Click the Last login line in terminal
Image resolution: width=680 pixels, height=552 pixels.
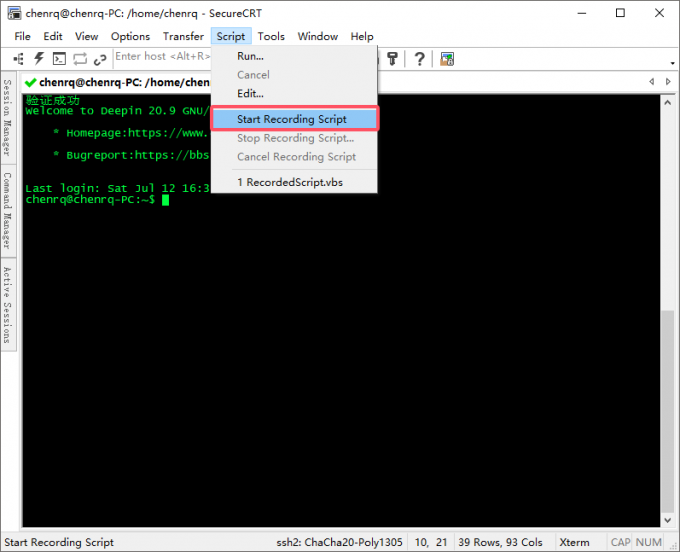[x=118, y=188]
